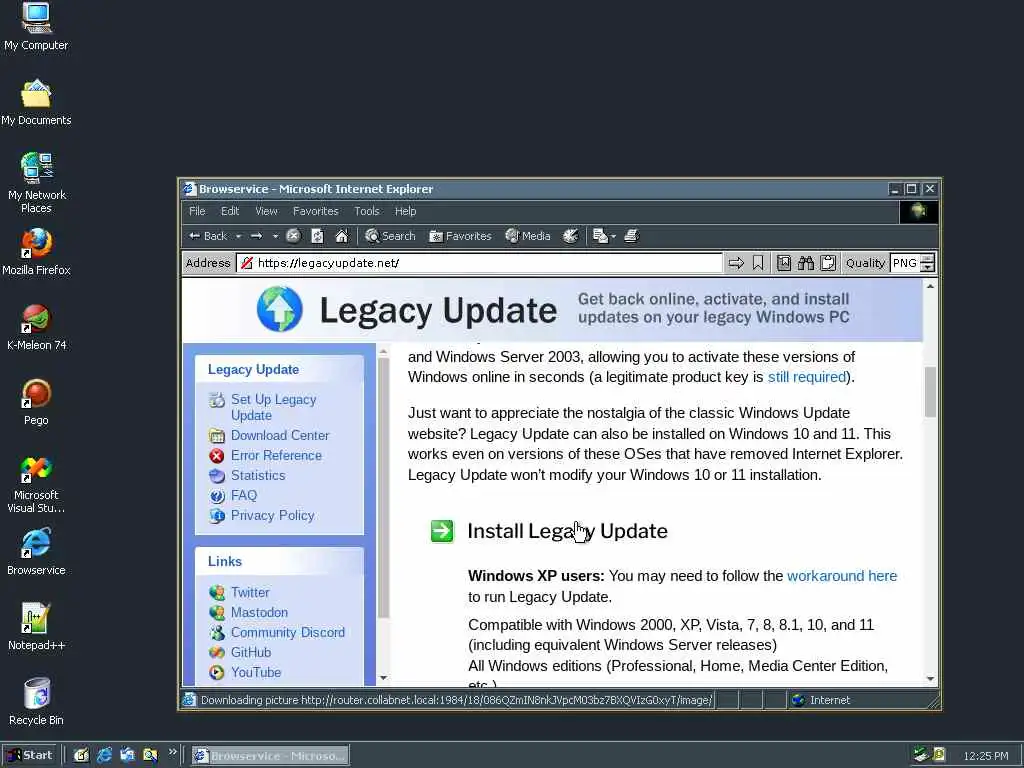
Task: Click the binoculars find icon
Action: 806,263
